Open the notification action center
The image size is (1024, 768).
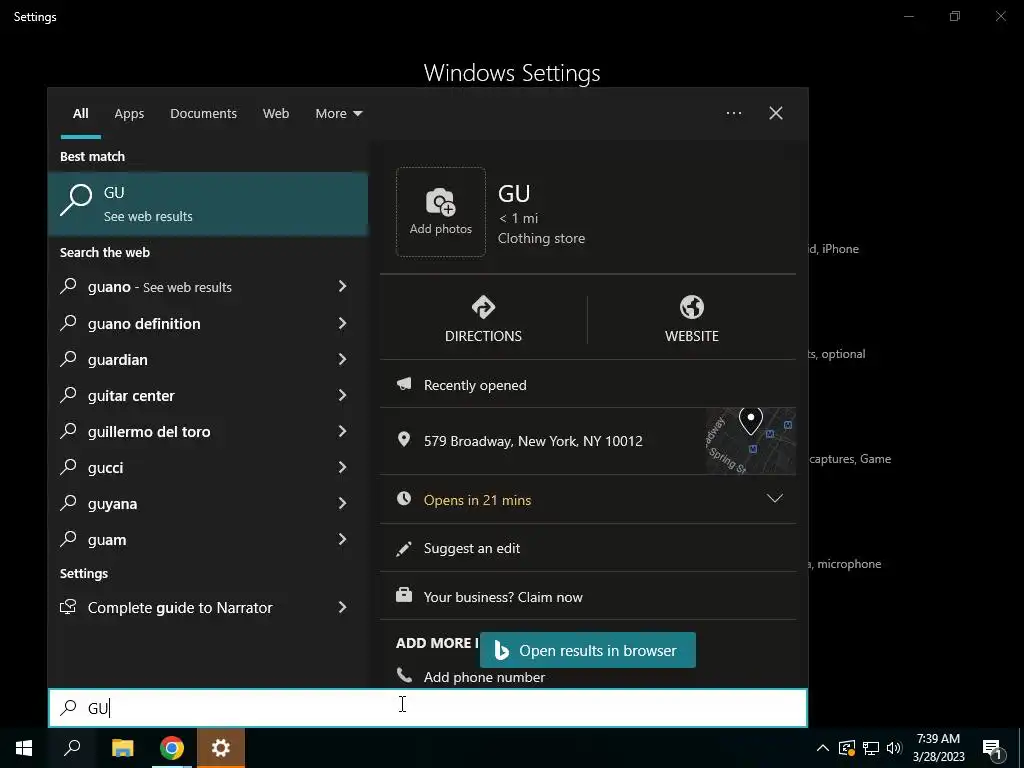992,748
